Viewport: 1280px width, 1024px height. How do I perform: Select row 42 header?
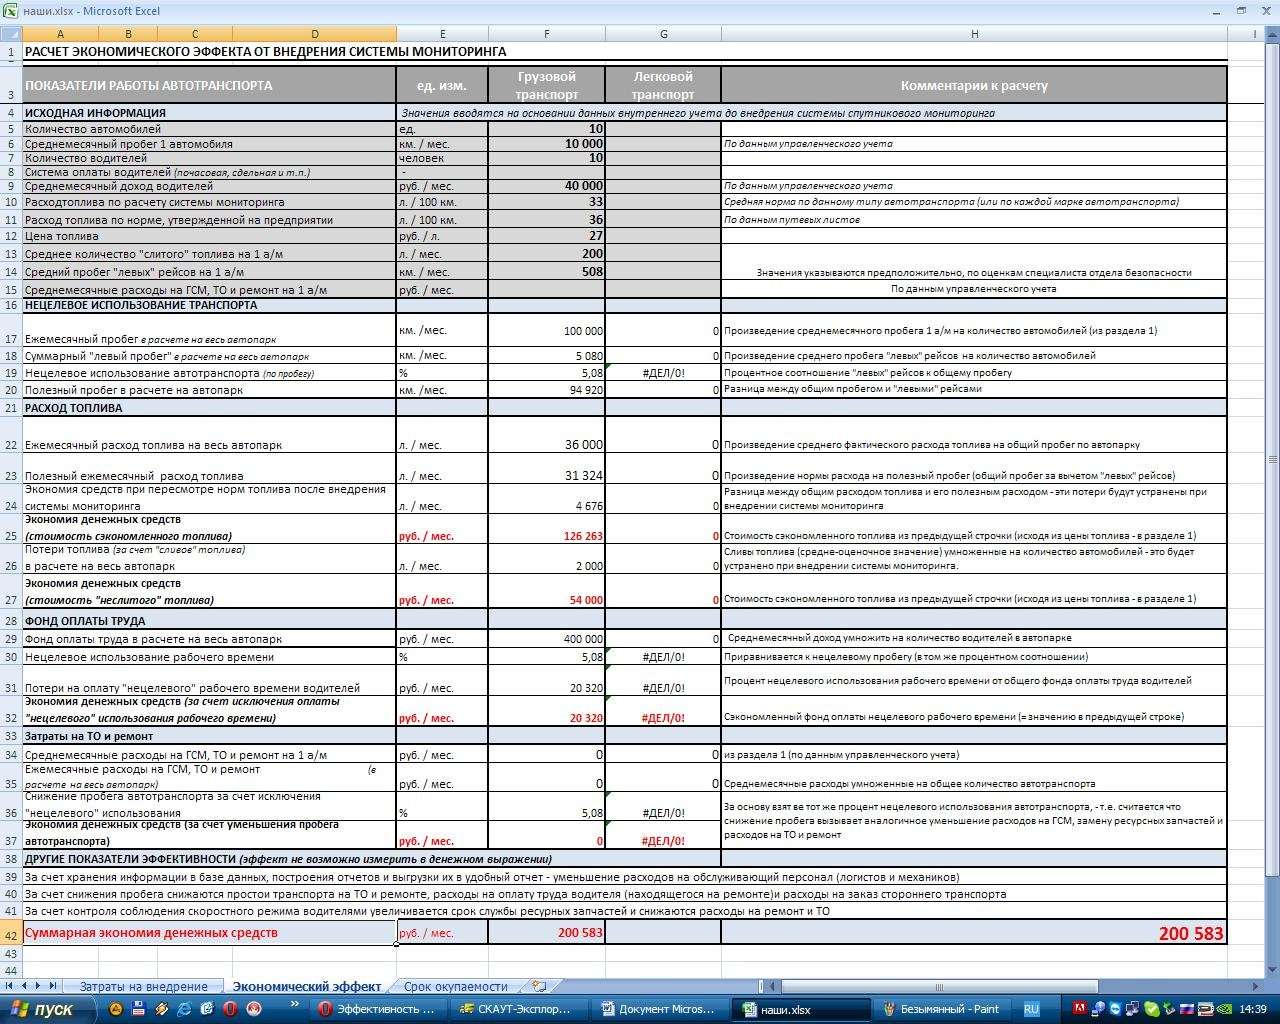pyautogui.click(x=11, y=934)
